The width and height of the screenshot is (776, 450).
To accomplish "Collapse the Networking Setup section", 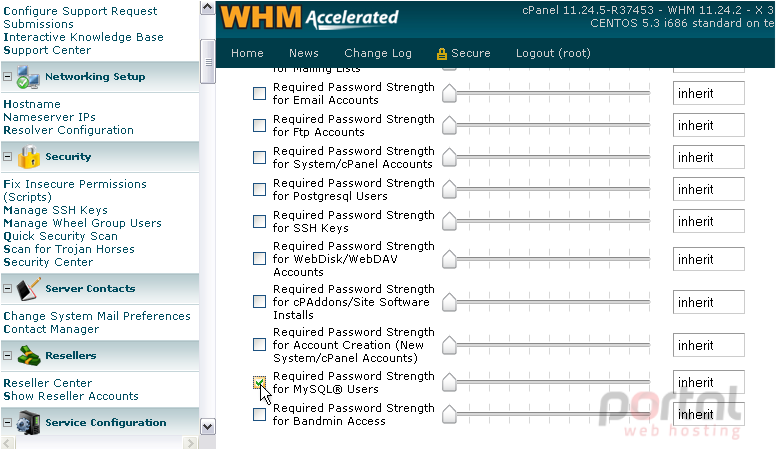I will 7,77.
